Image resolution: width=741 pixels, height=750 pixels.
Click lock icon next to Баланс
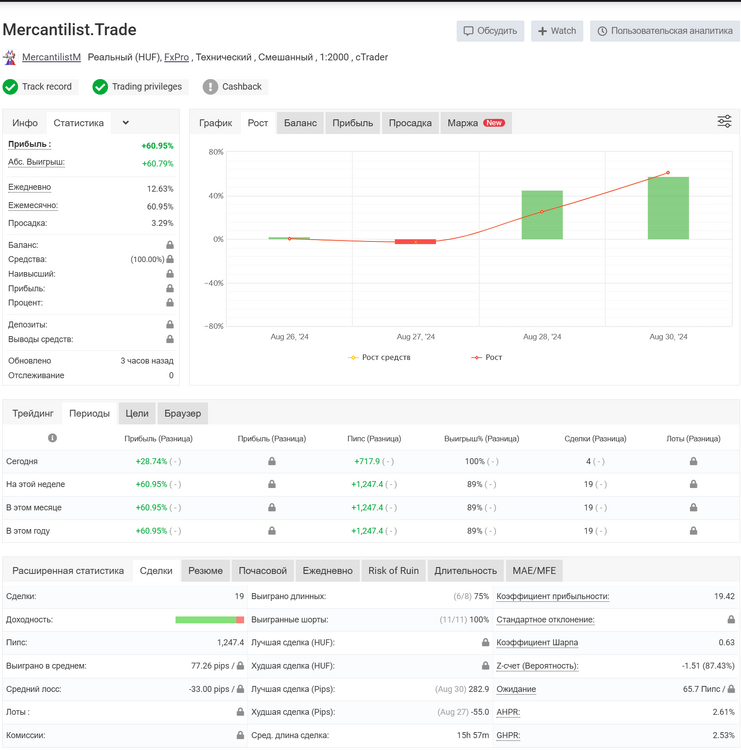click(170, 245)
